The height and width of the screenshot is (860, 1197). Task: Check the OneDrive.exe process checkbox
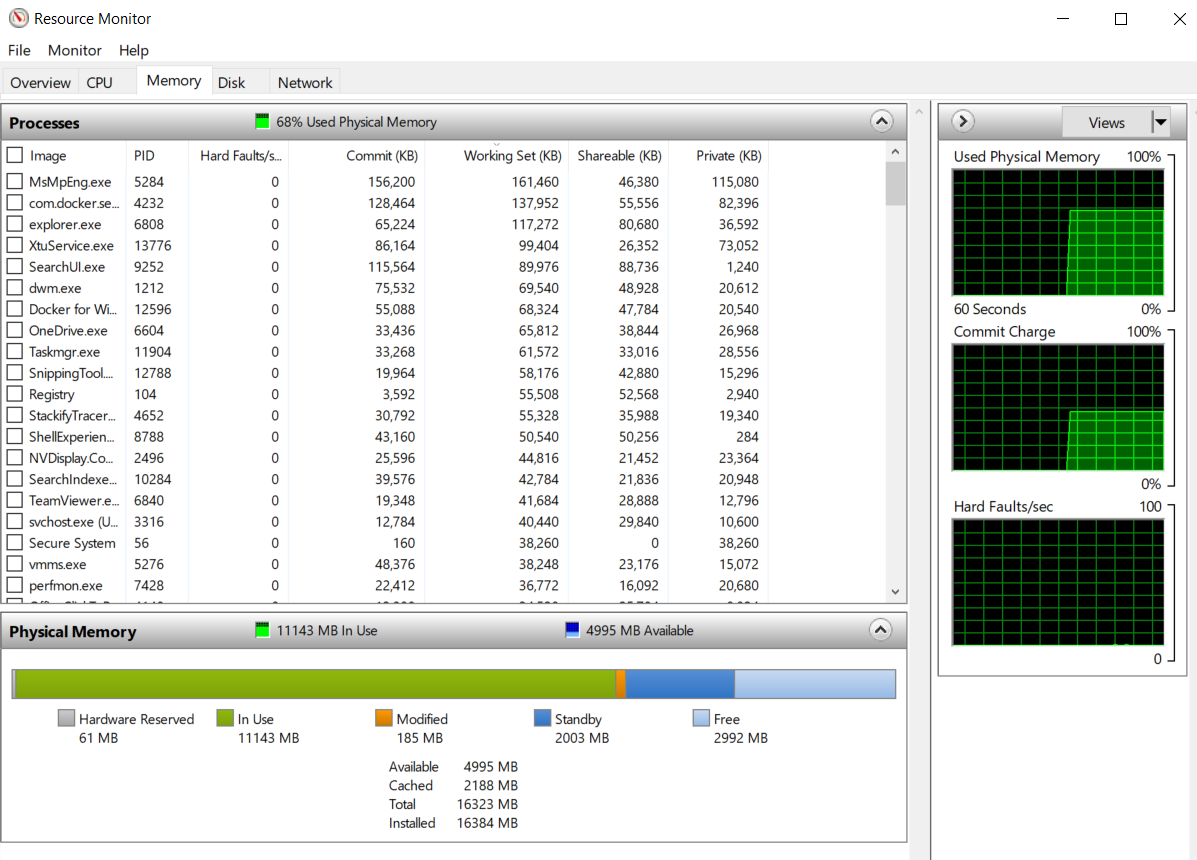pos(15,330)
